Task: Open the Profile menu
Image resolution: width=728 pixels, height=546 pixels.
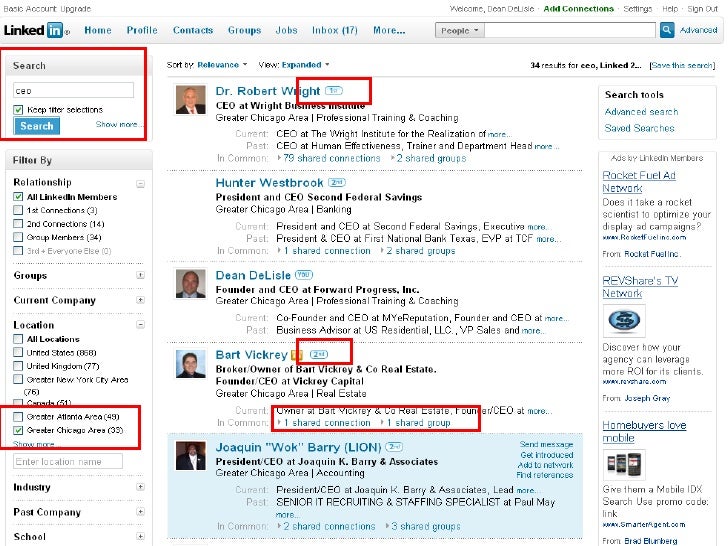Action: [142, 30]
